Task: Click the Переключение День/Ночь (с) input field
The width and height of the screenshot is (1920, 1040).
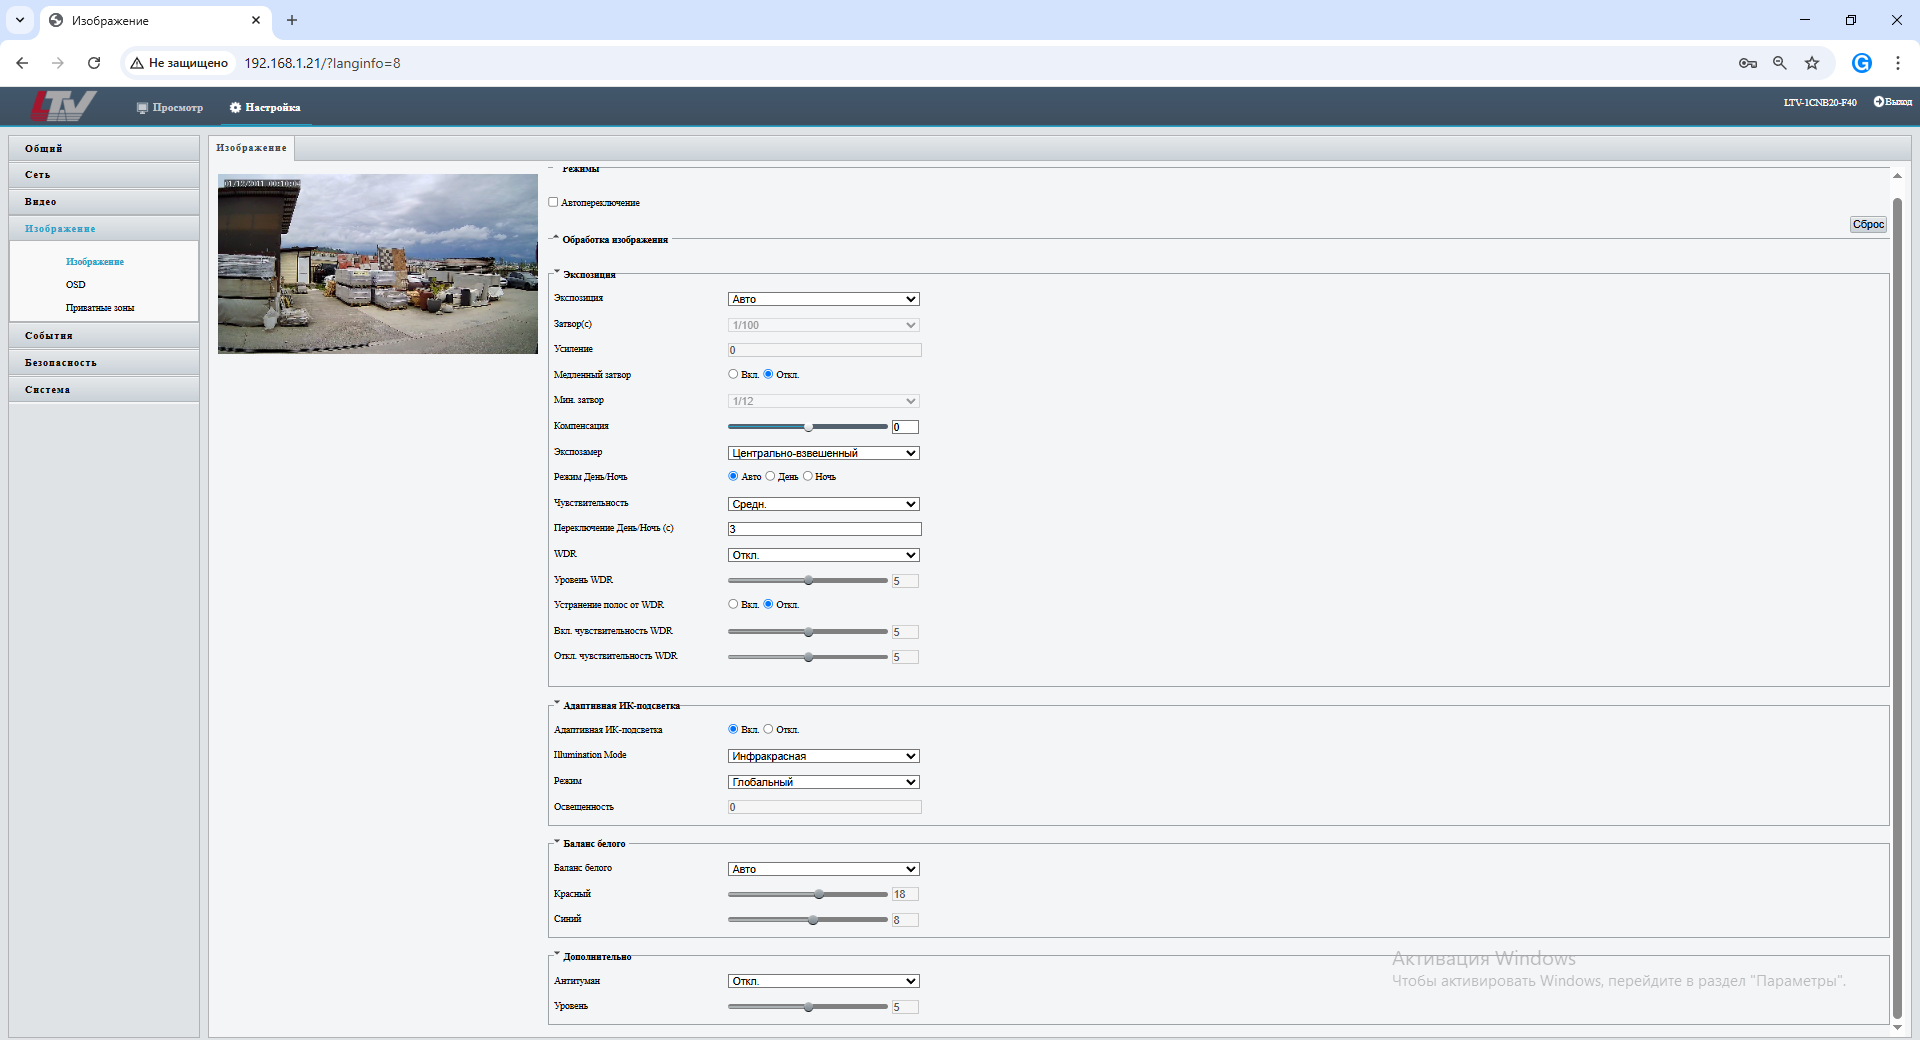Action: coord(824,529)
